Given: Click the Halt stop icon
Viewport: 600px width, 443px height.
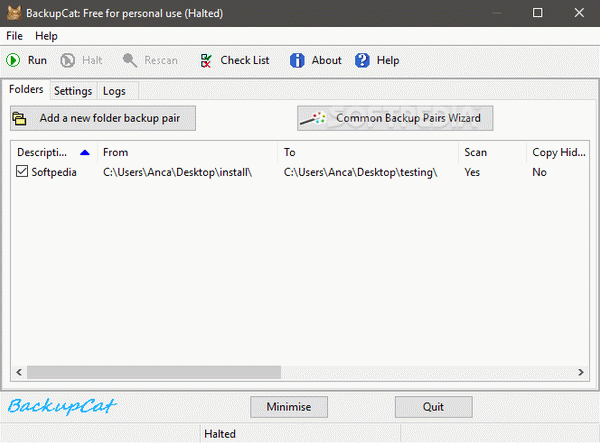Looking at the screenshot, I should click(x=68, y=60).
